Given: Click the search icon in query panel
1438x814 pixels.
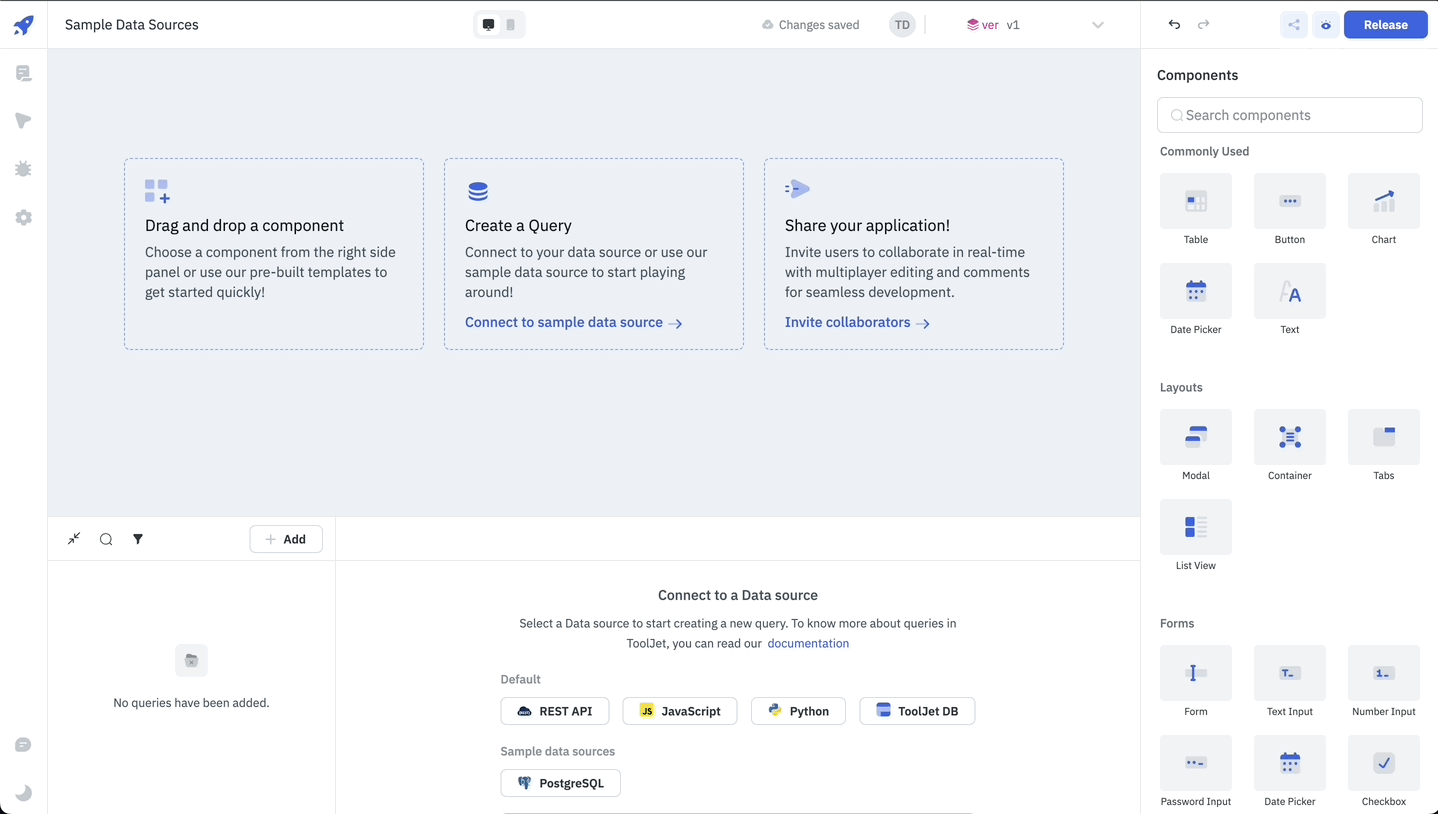Looking at the screenshot, I should (x=106, y=539).
